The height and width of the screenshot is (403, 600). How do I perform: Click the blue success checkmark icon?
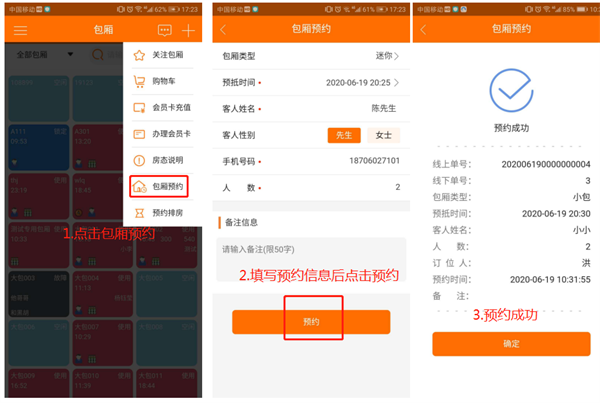(511, 91)
